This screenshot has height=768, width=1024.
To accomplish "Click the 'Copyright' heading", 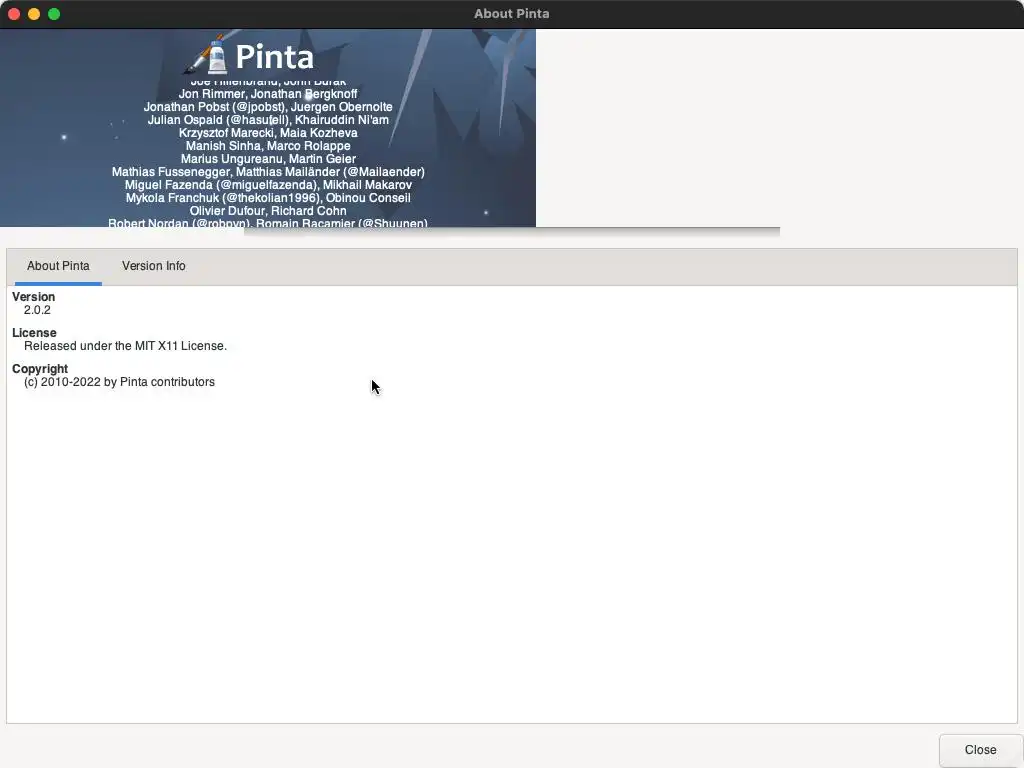I will click(x=40, y=369).
